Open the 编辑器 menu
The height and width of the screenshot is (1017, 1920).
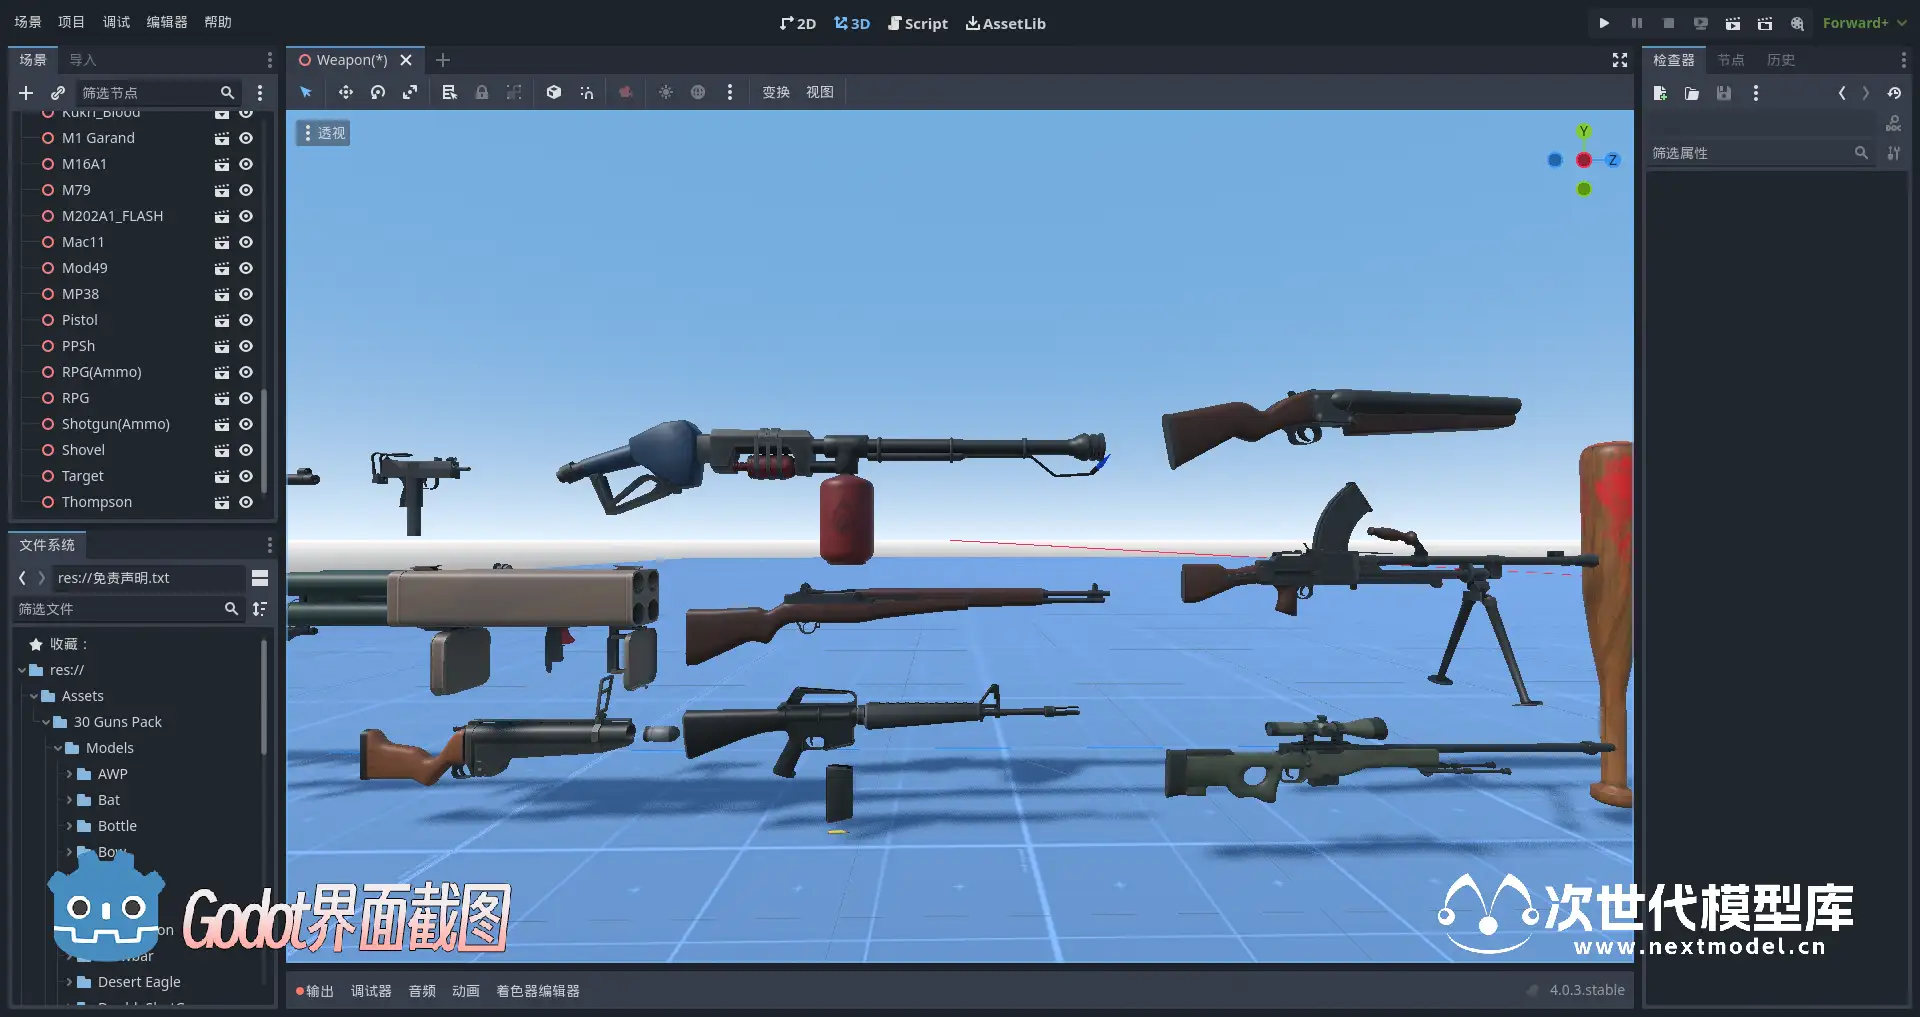[x=167, y=22]
